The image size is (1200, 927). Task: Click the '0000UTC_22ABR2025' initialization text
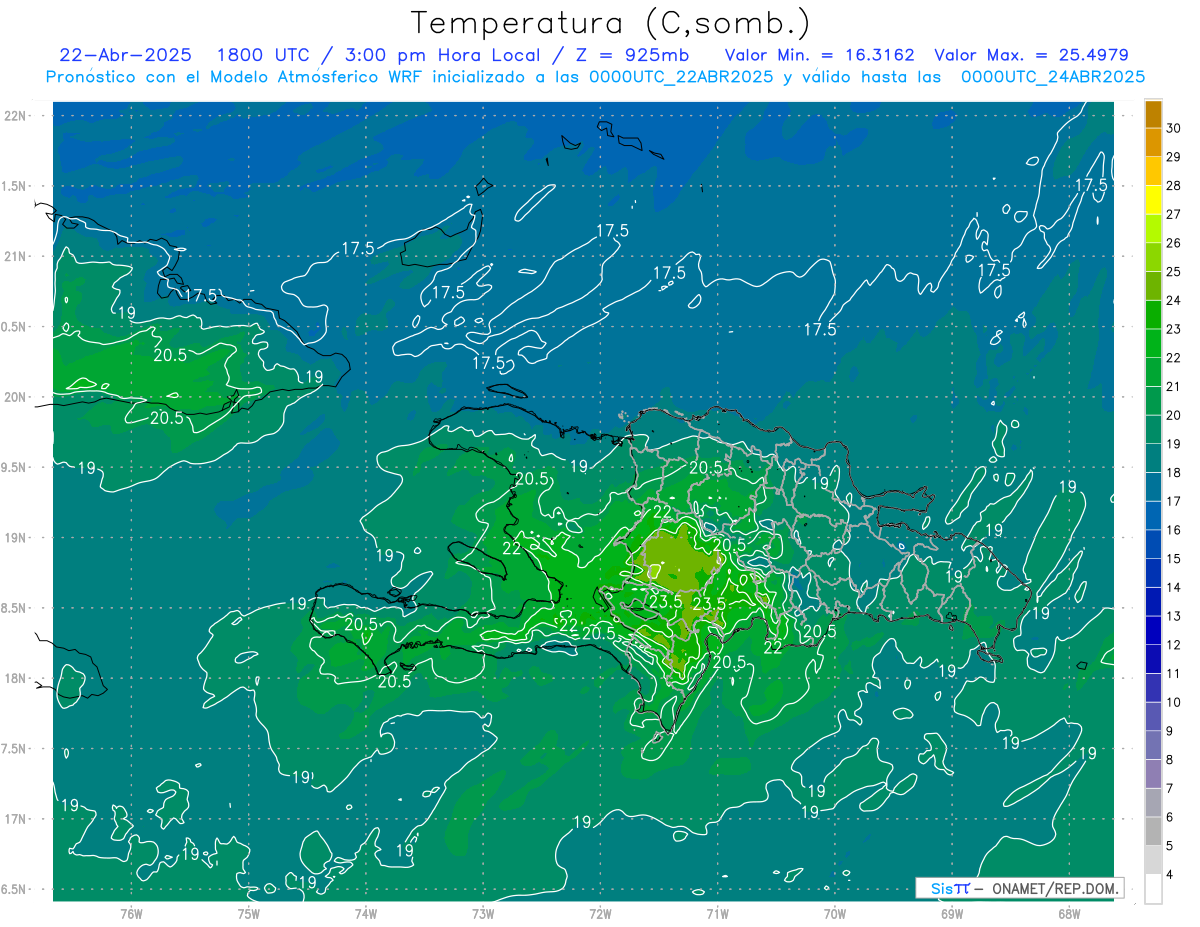tap(680, 77)
